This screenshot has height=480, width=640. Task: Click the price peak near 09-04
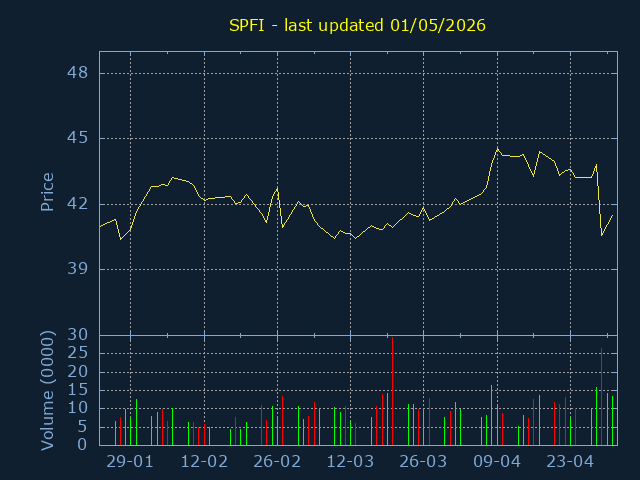pos(497,149)
